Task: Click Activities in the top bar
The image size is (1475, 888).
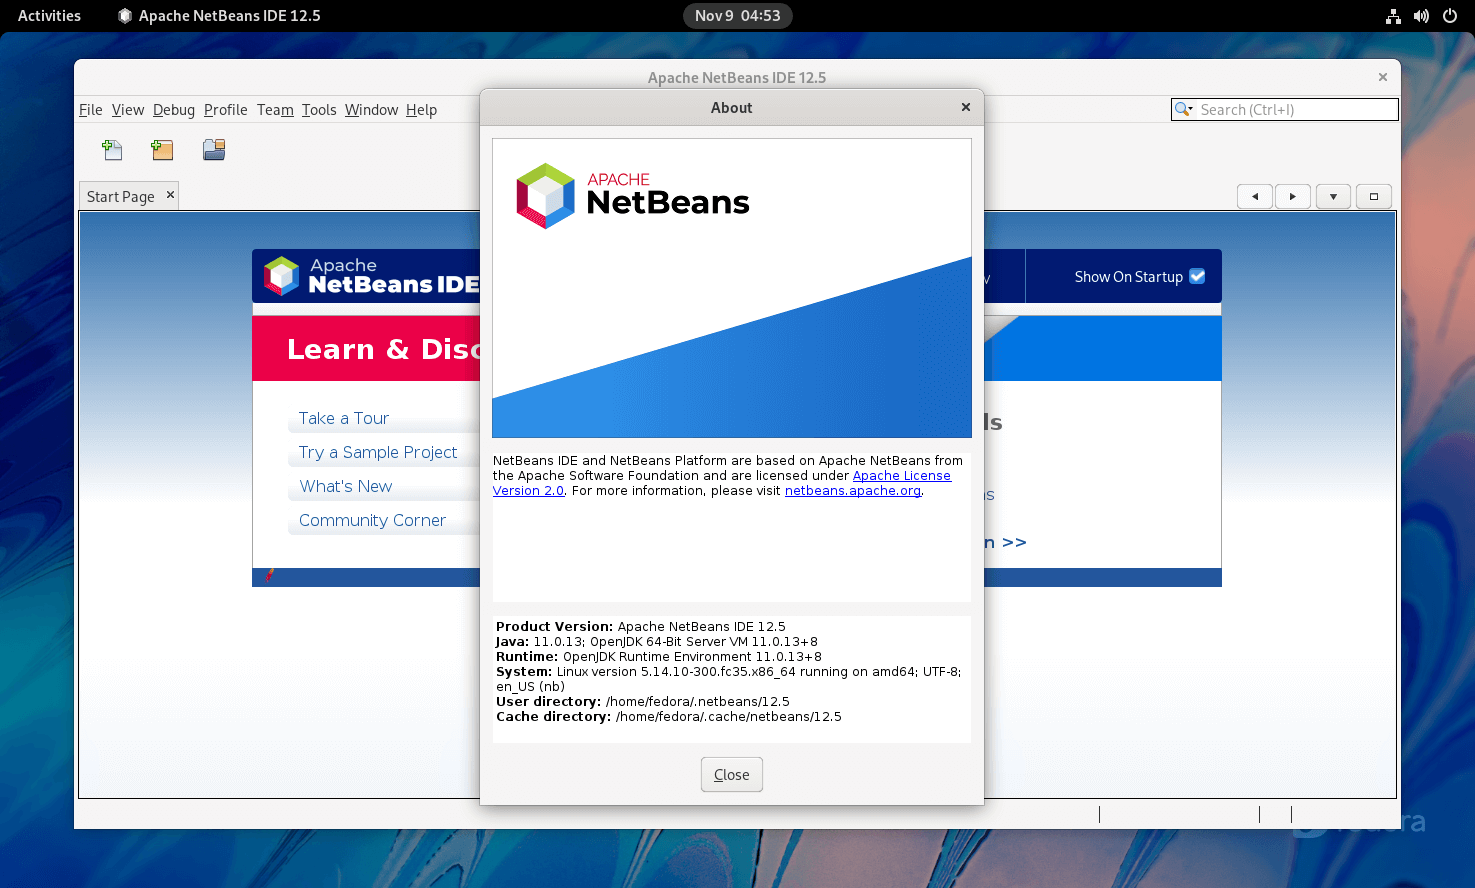Action: point(50,16)
